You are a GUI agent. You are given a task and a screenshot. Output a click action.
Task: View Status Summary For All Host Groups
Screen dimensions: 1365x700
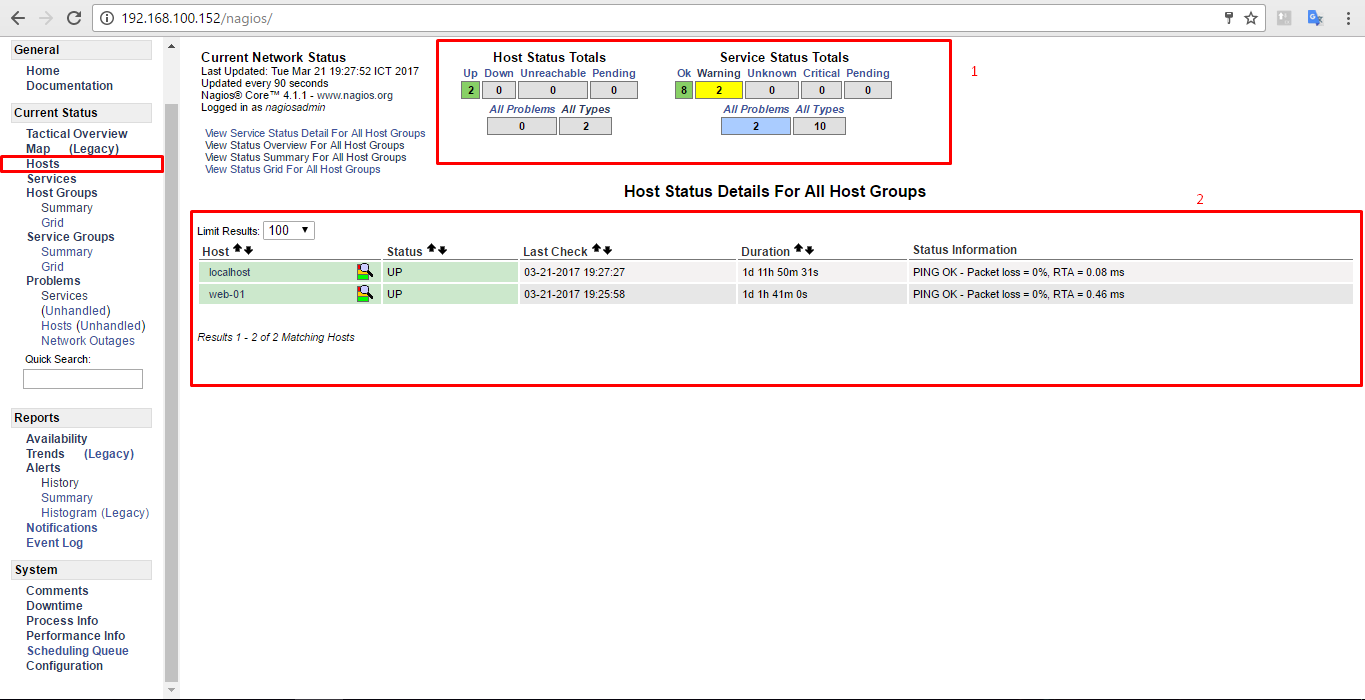306,157
